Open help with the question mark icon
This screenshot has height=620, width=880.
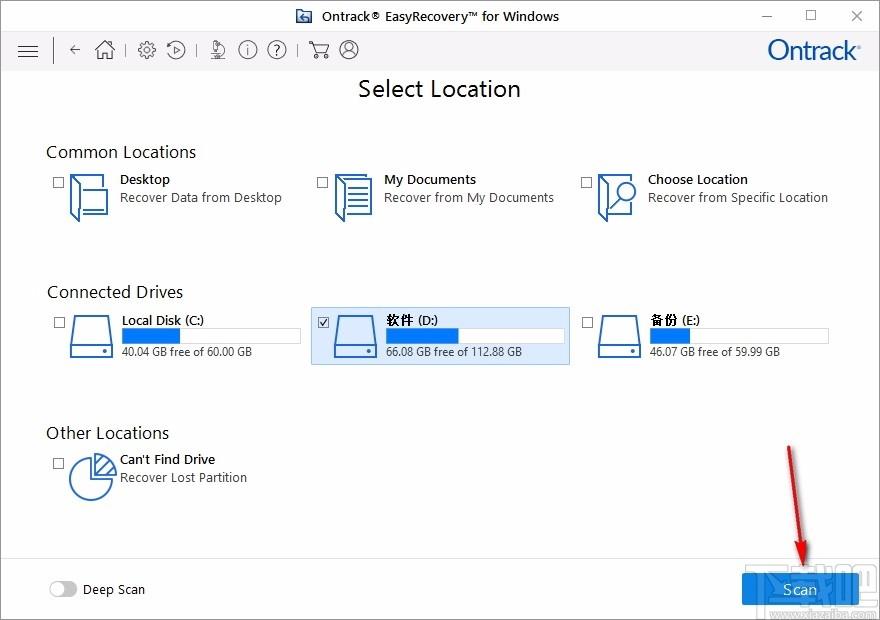[x=277, y=50]
